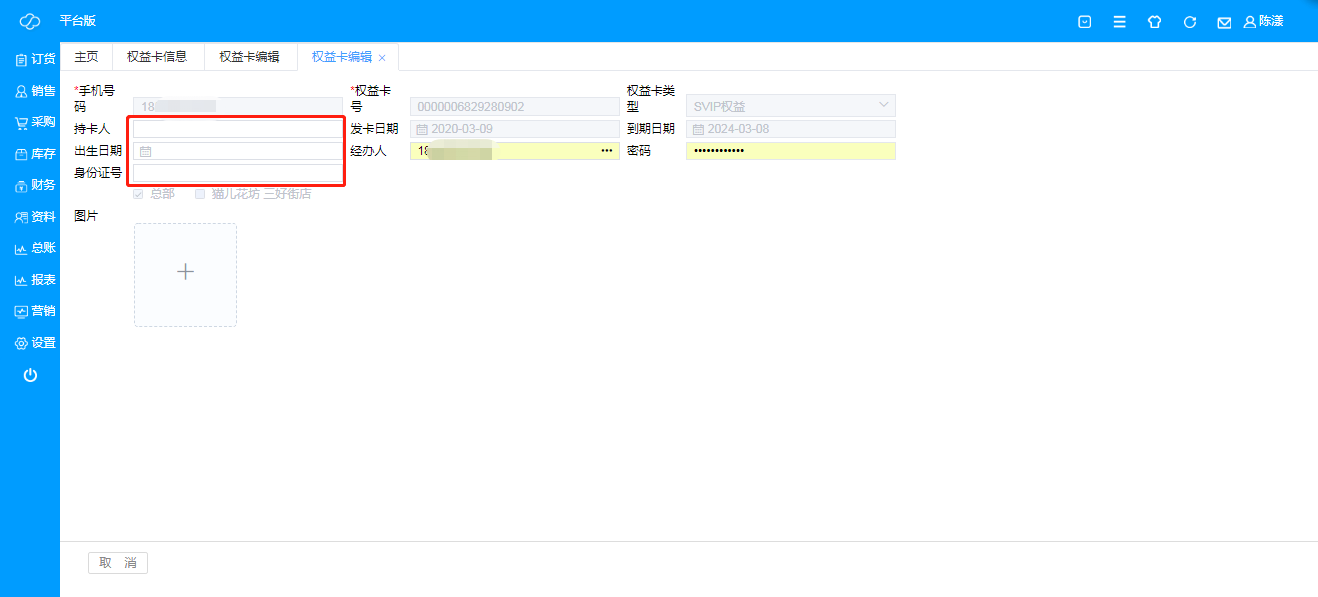Click the cloud logo icon
The height and width of the screenshot is (597, 1318).
[x=30, y=21]
